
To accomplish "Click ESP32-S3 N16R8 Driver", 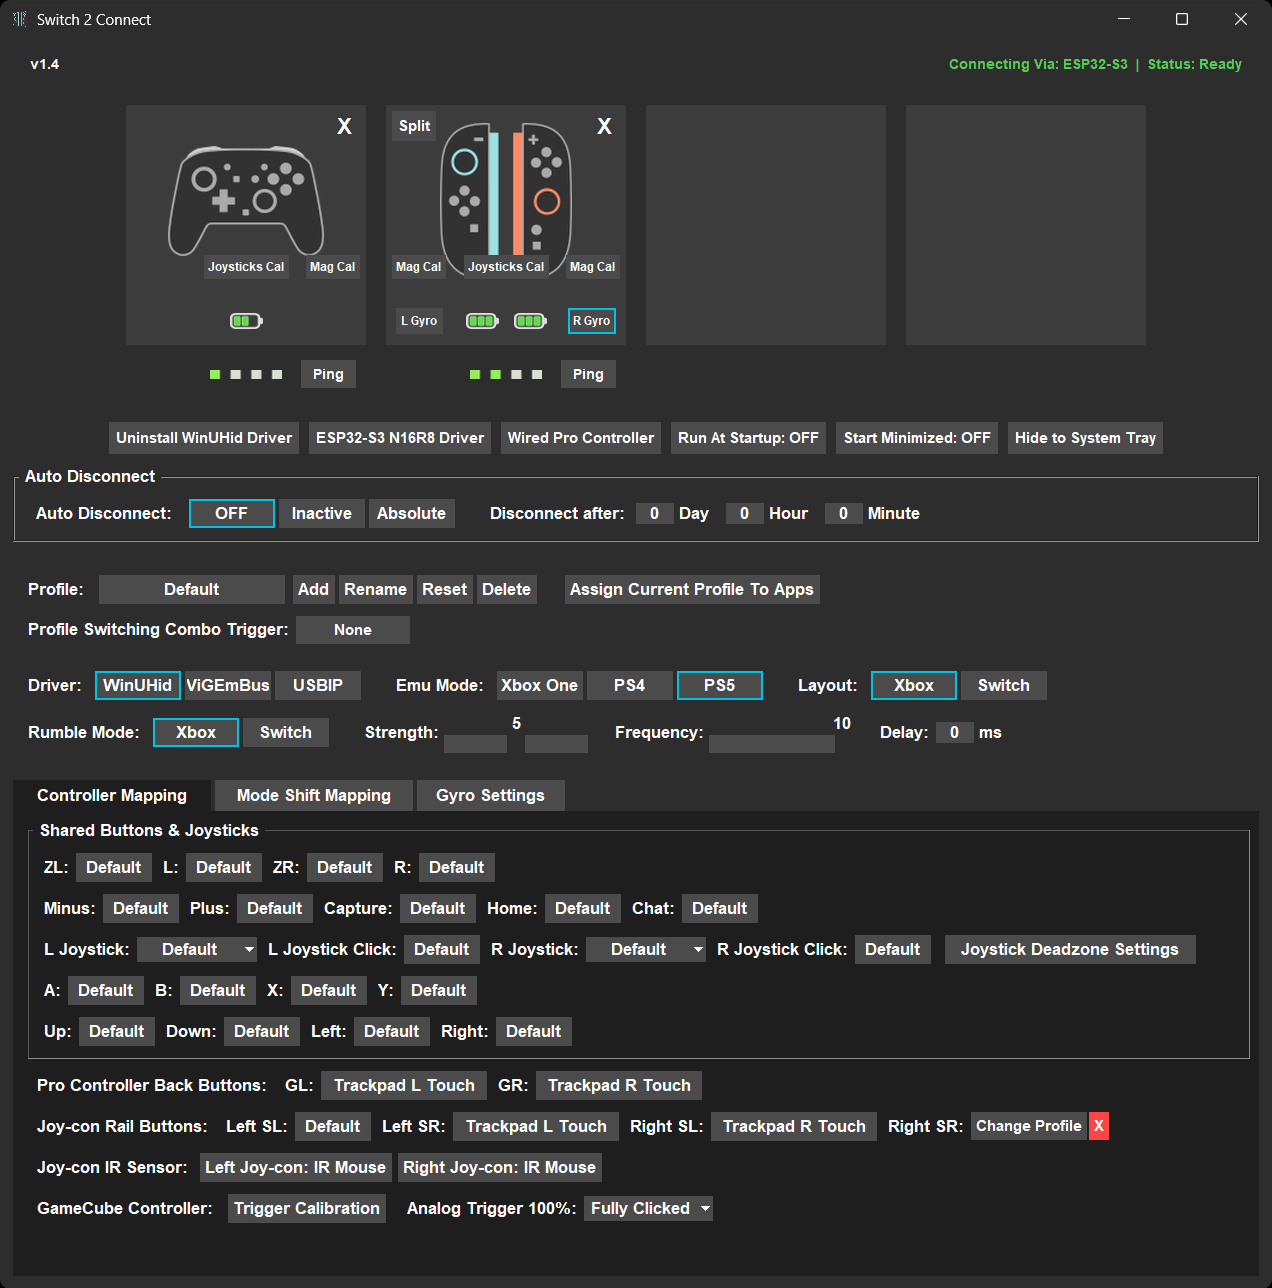I will [400, 438].
